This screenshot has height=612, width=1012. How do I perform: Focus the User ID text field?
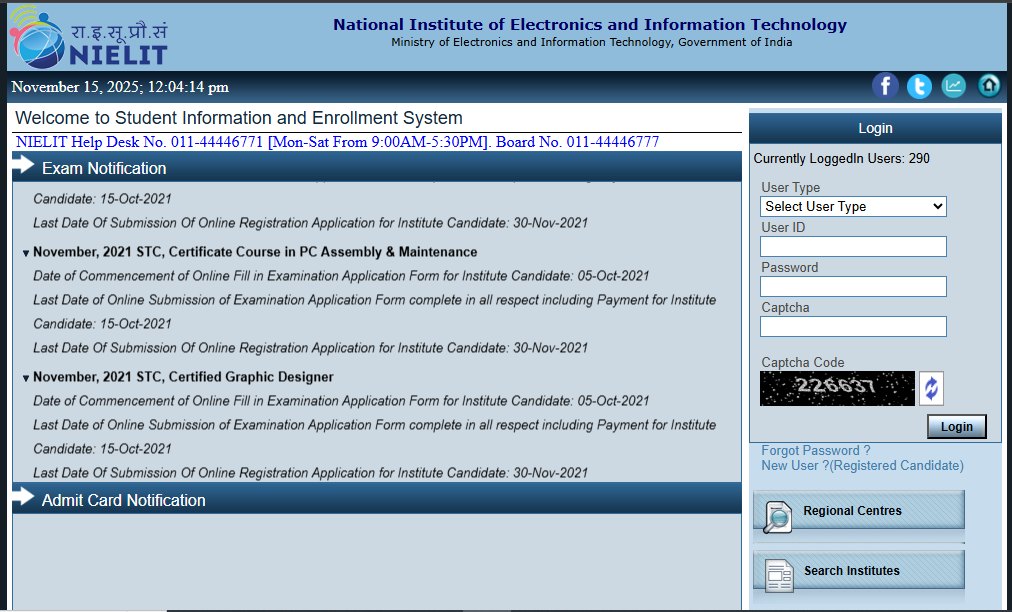853,246
